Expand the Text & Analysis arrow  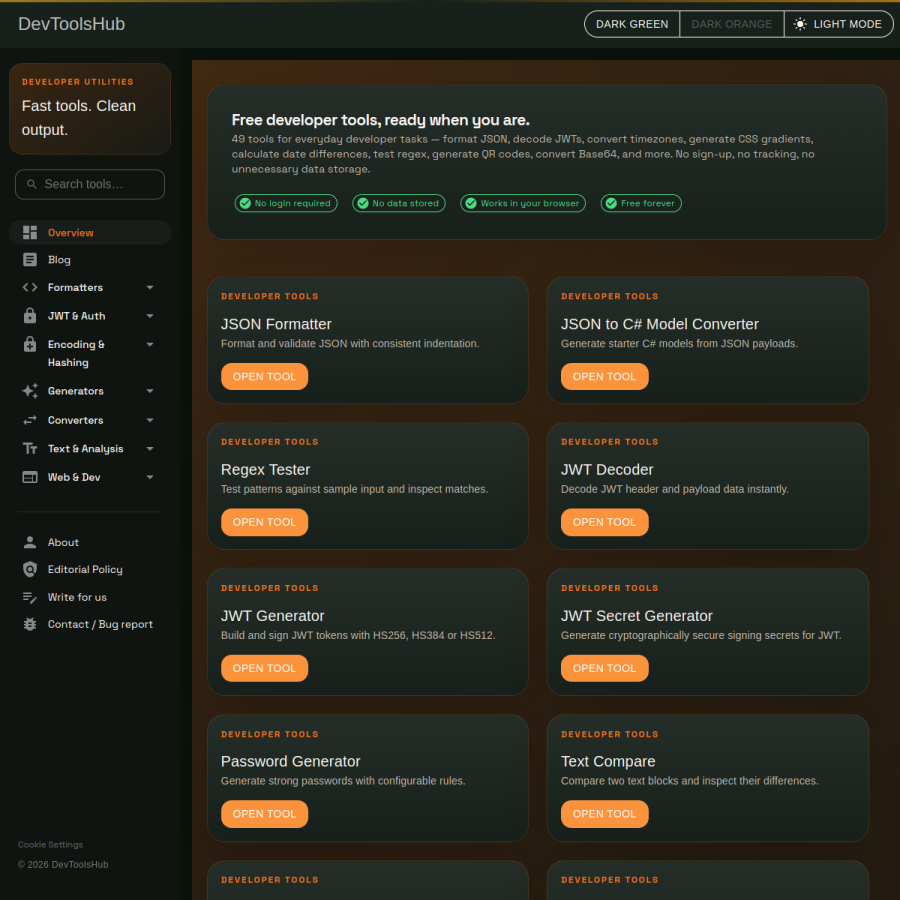pyautogui.click(x=150, y=448)
